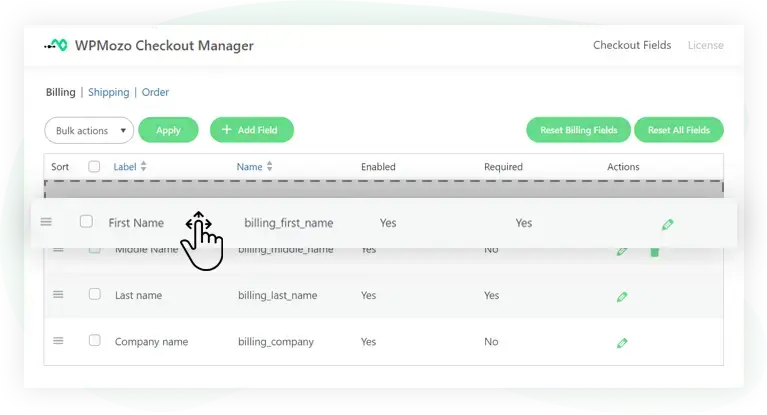Viewport: 767px width, 415px height.
Task: Click the Required column header
Action: pos(503,166)
